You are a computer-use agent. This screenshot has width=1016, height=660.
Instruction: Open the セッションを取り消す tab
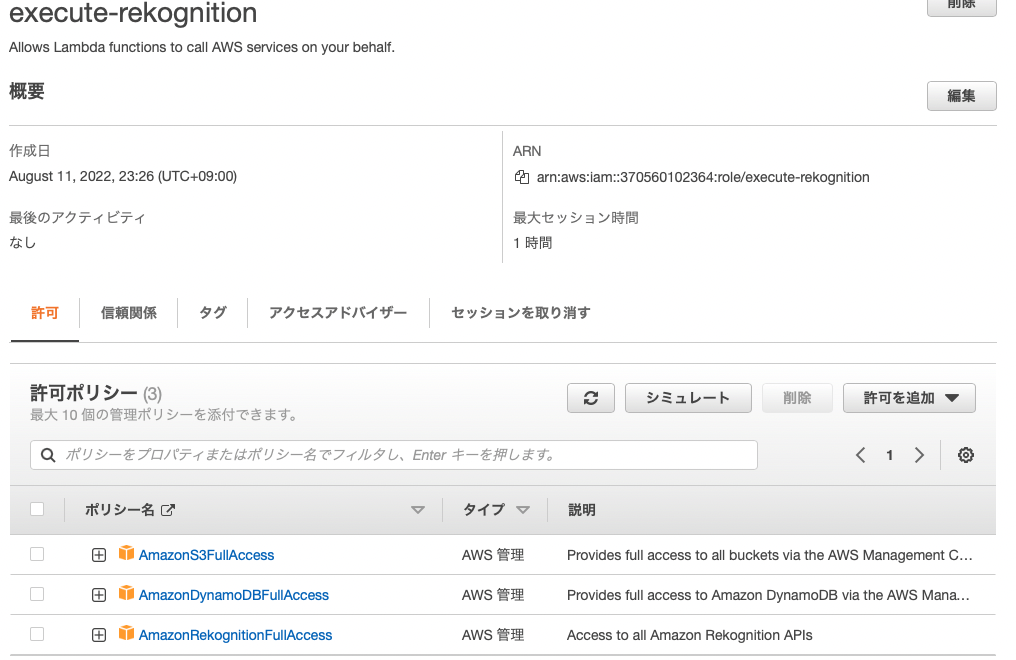click(521, 313)
